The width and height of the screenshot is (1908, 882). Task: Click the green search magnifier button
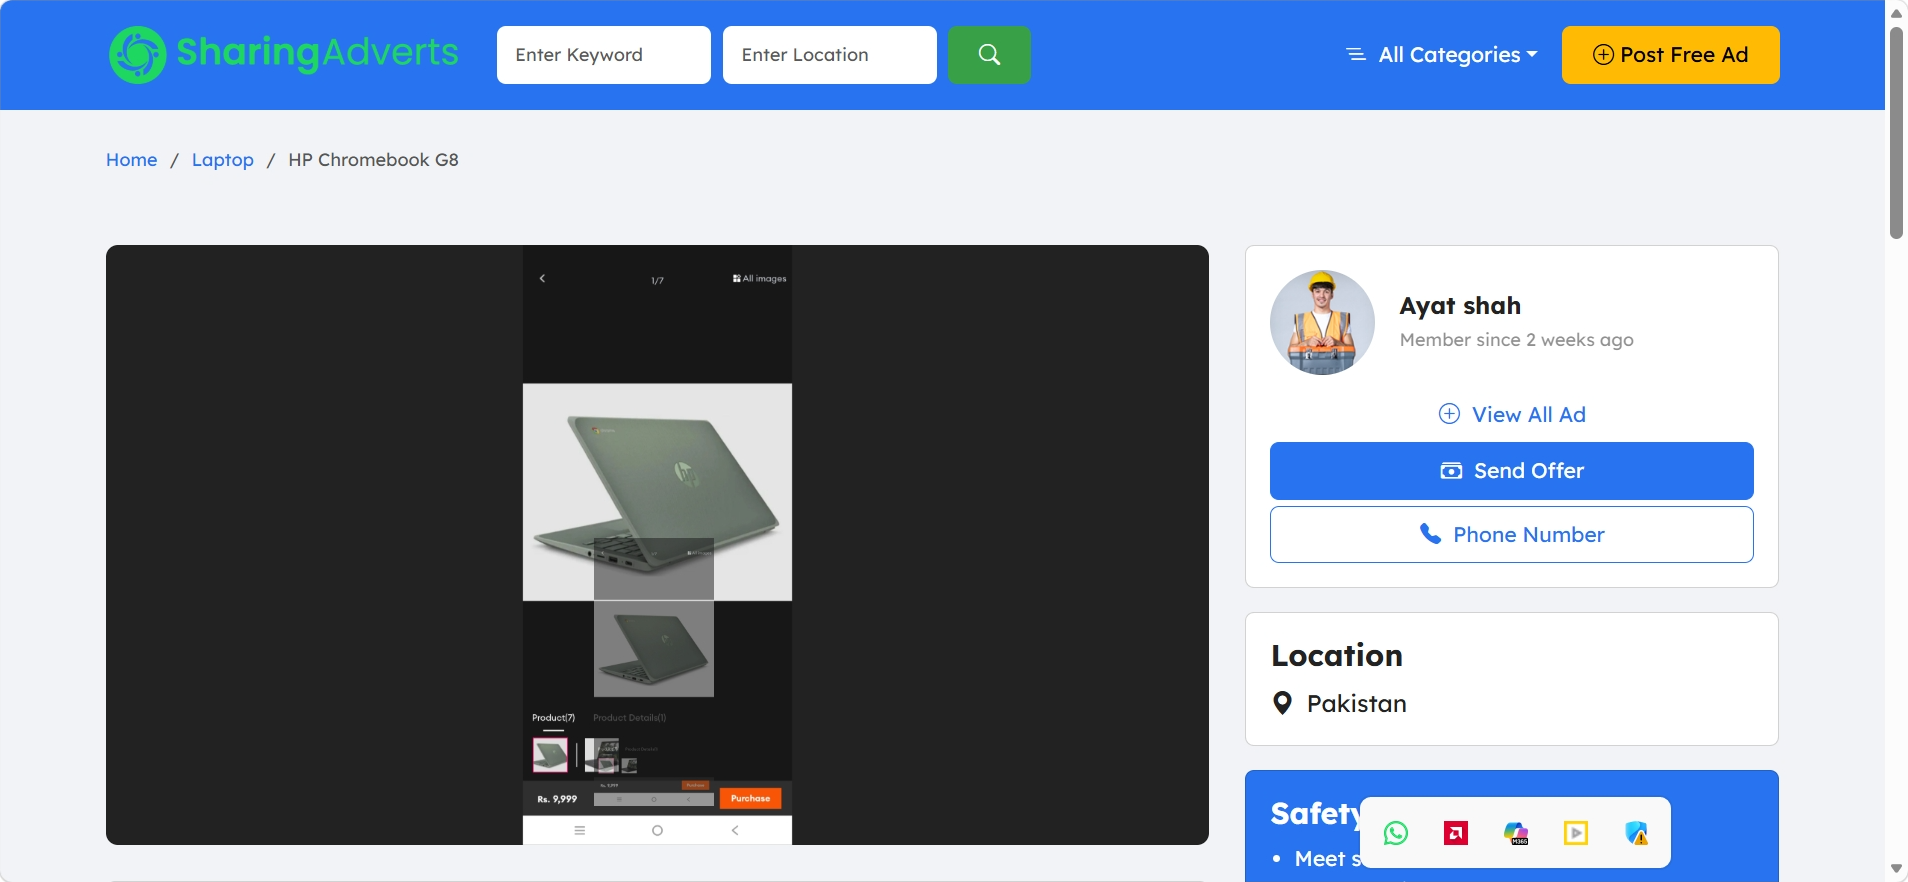click(989, 55)
